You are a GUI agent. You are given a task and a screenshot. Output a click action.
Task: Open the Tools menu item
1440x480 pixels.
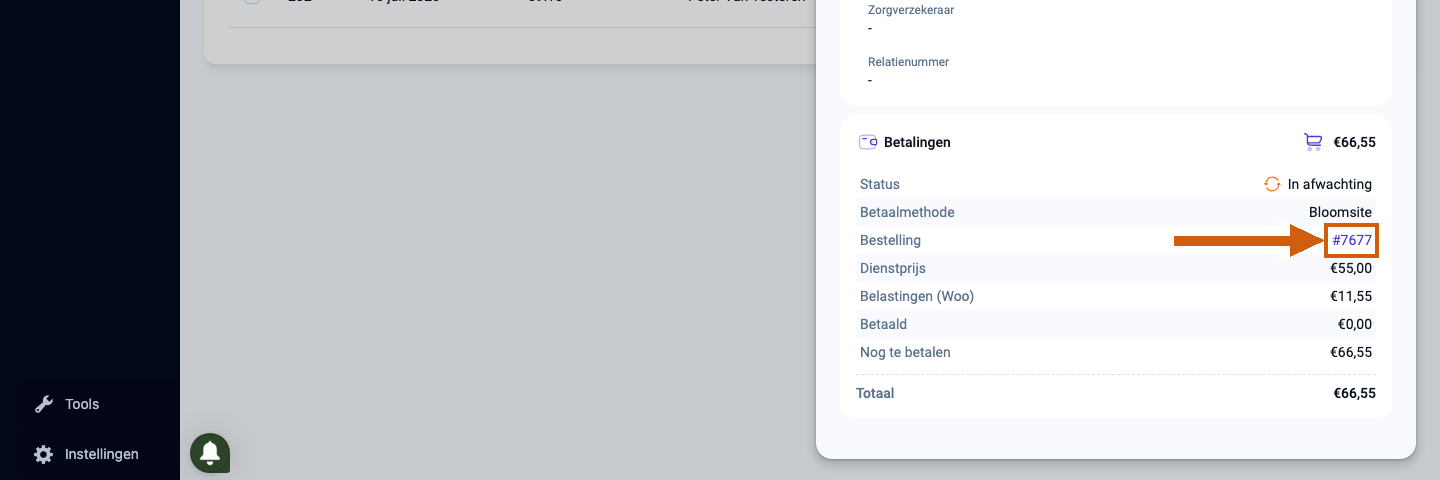(82, 404)
